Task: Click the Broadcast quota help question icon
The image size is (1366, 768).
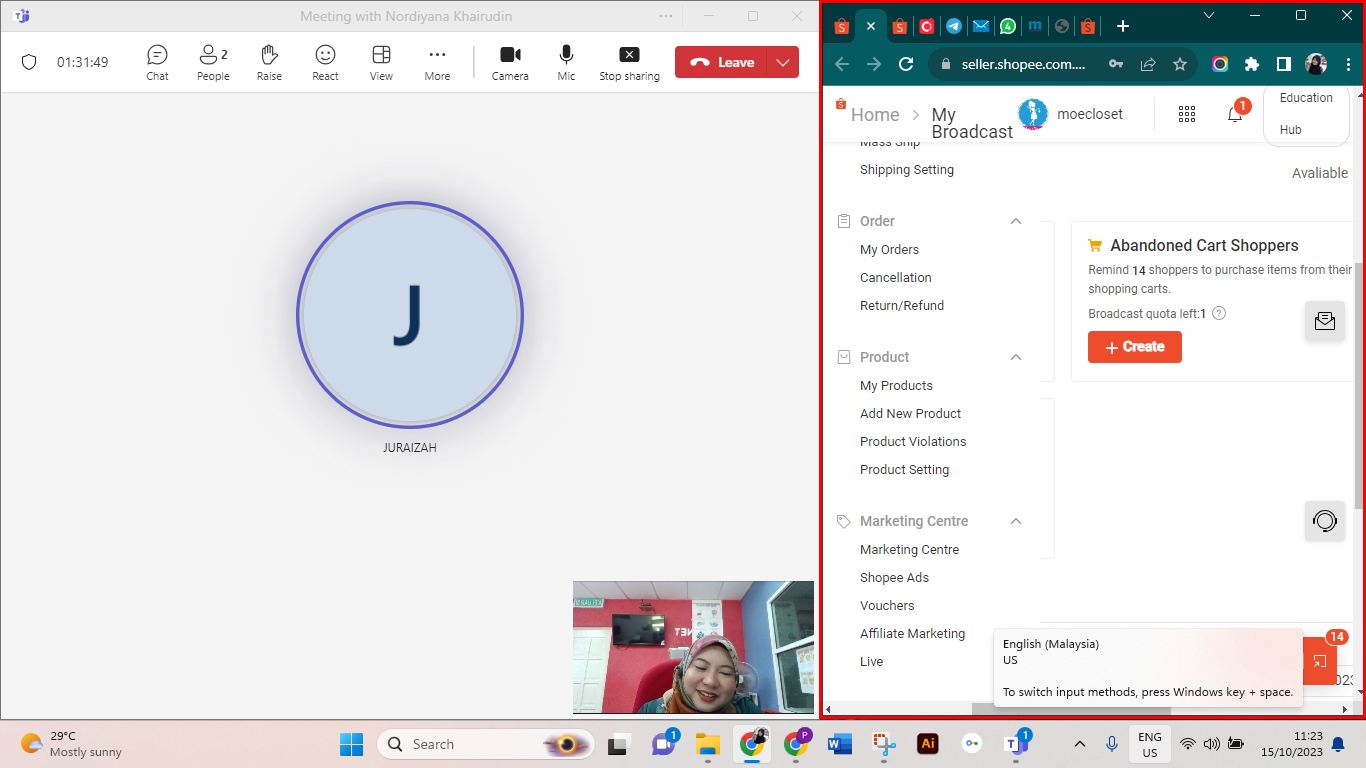Action: point(1219,313)
